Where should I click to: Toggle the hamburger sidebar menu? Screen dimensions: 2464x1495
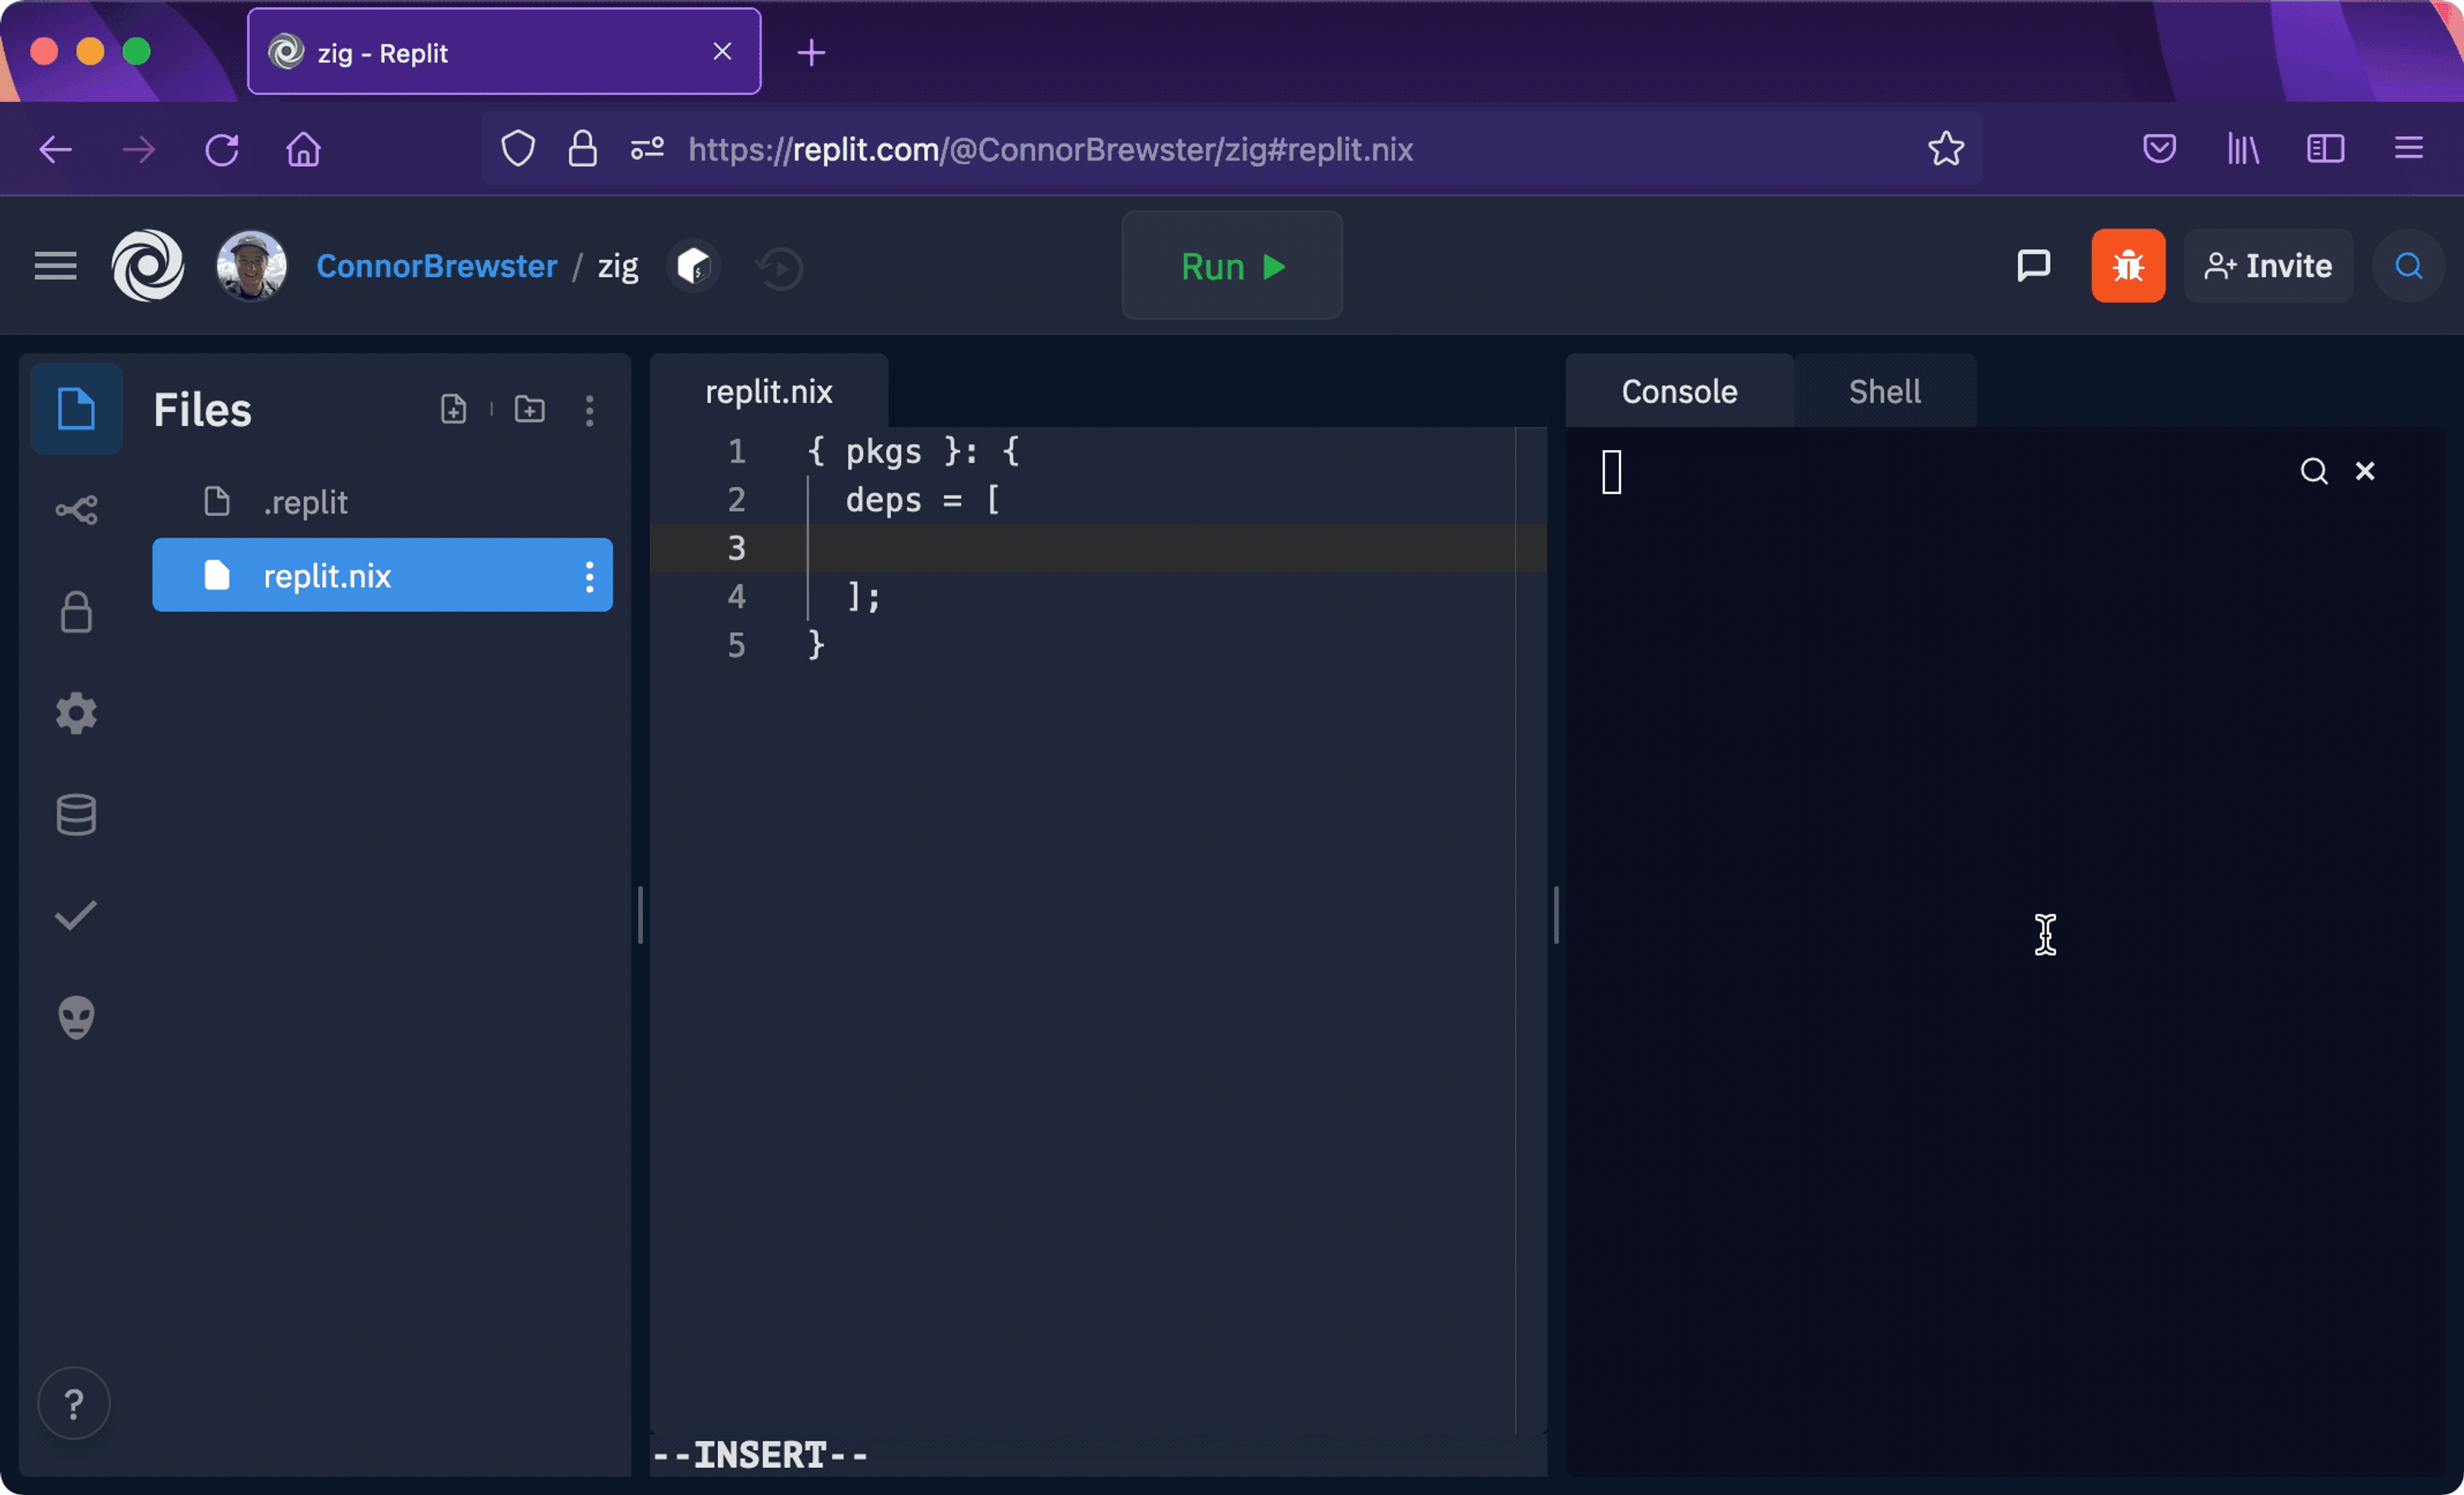(x=55, y=266)
